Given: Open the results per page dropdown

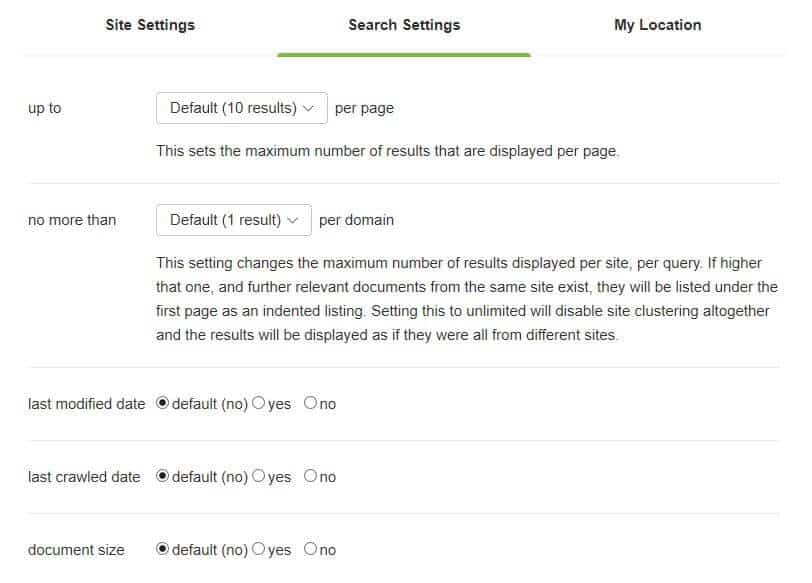Looking at the screenshot, I should coord(242,108).
